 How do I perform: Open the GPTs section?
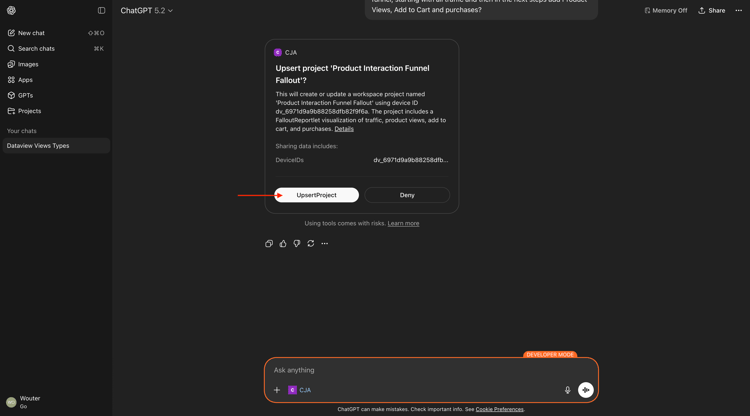[56, 95]
